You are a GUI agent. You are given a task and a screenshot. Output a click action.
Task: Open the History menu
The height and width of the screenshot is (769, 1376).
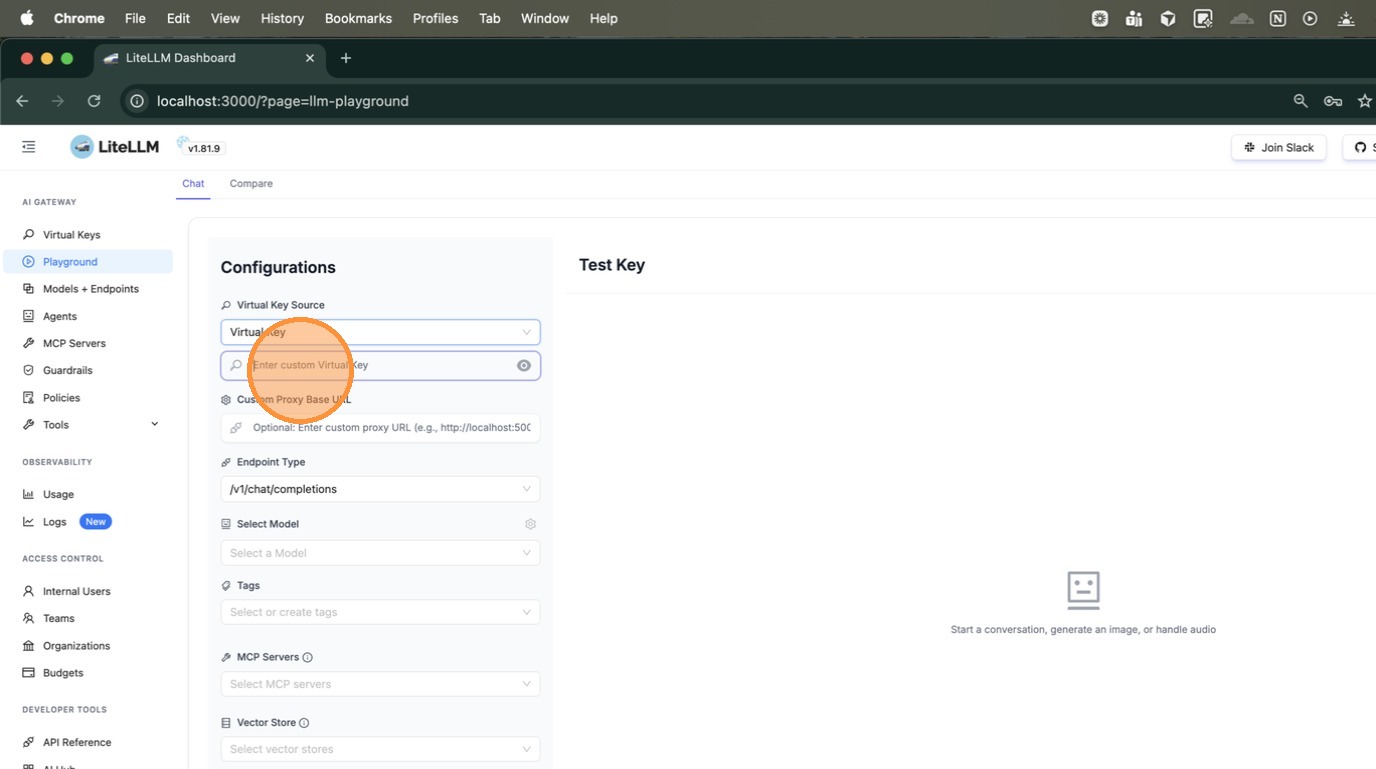(x=282, y=18)
